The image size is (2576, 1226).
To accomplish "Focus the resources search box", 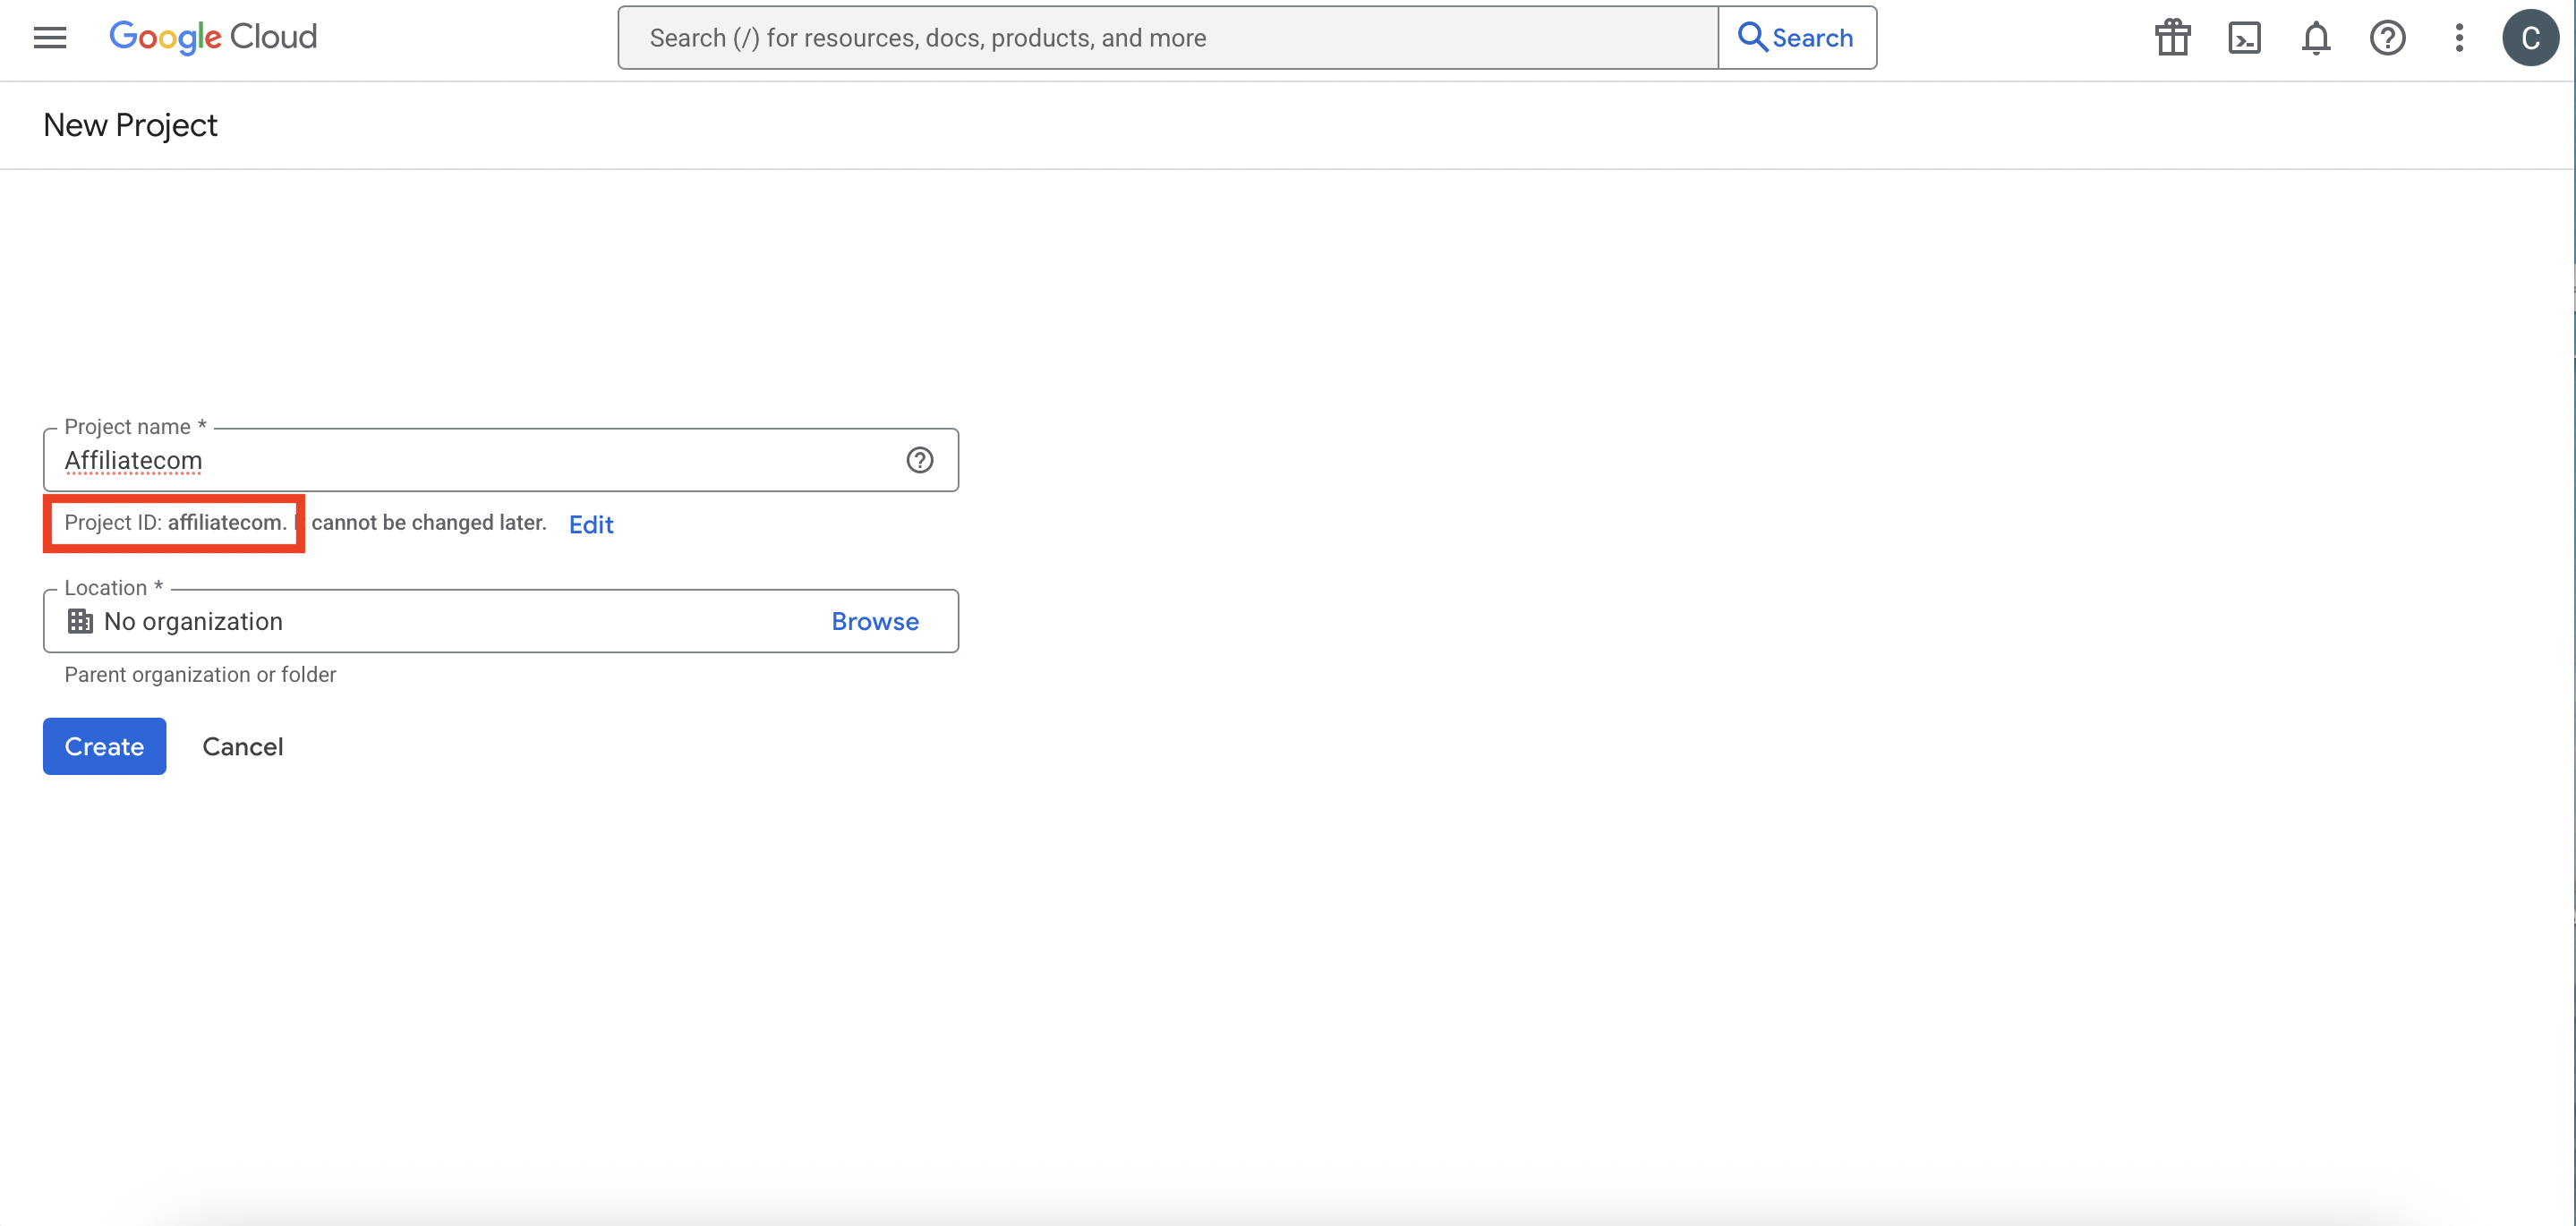I will tap(1167, 38).
